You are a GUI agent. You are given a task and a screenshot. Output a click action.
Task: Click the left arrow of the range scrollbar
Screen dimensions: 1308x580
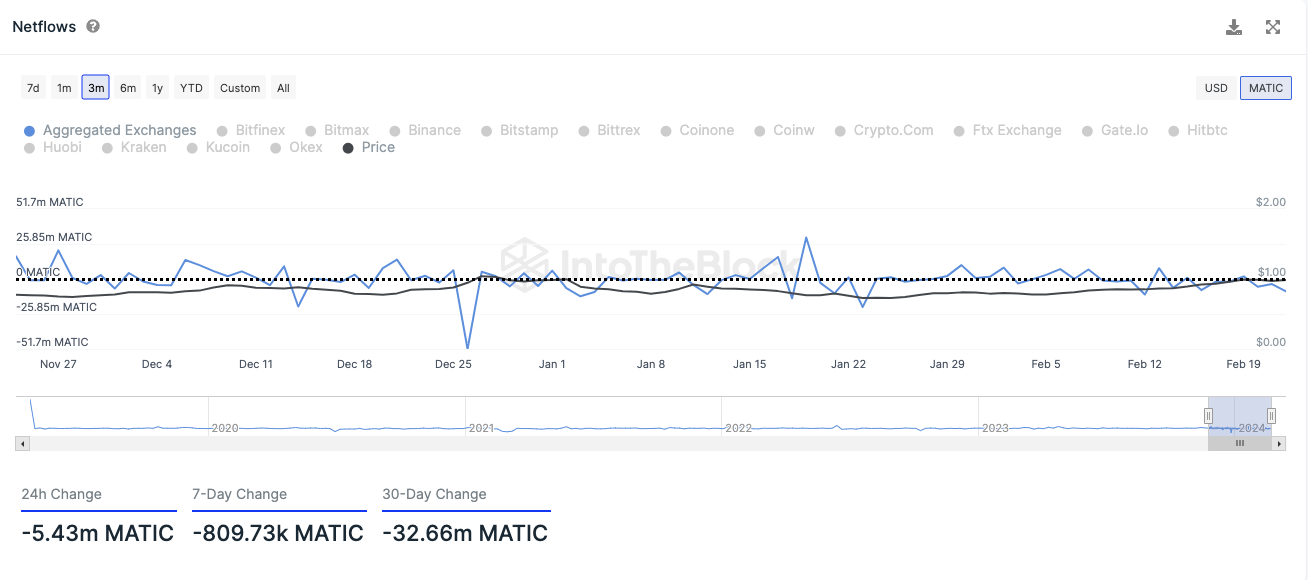20,443
